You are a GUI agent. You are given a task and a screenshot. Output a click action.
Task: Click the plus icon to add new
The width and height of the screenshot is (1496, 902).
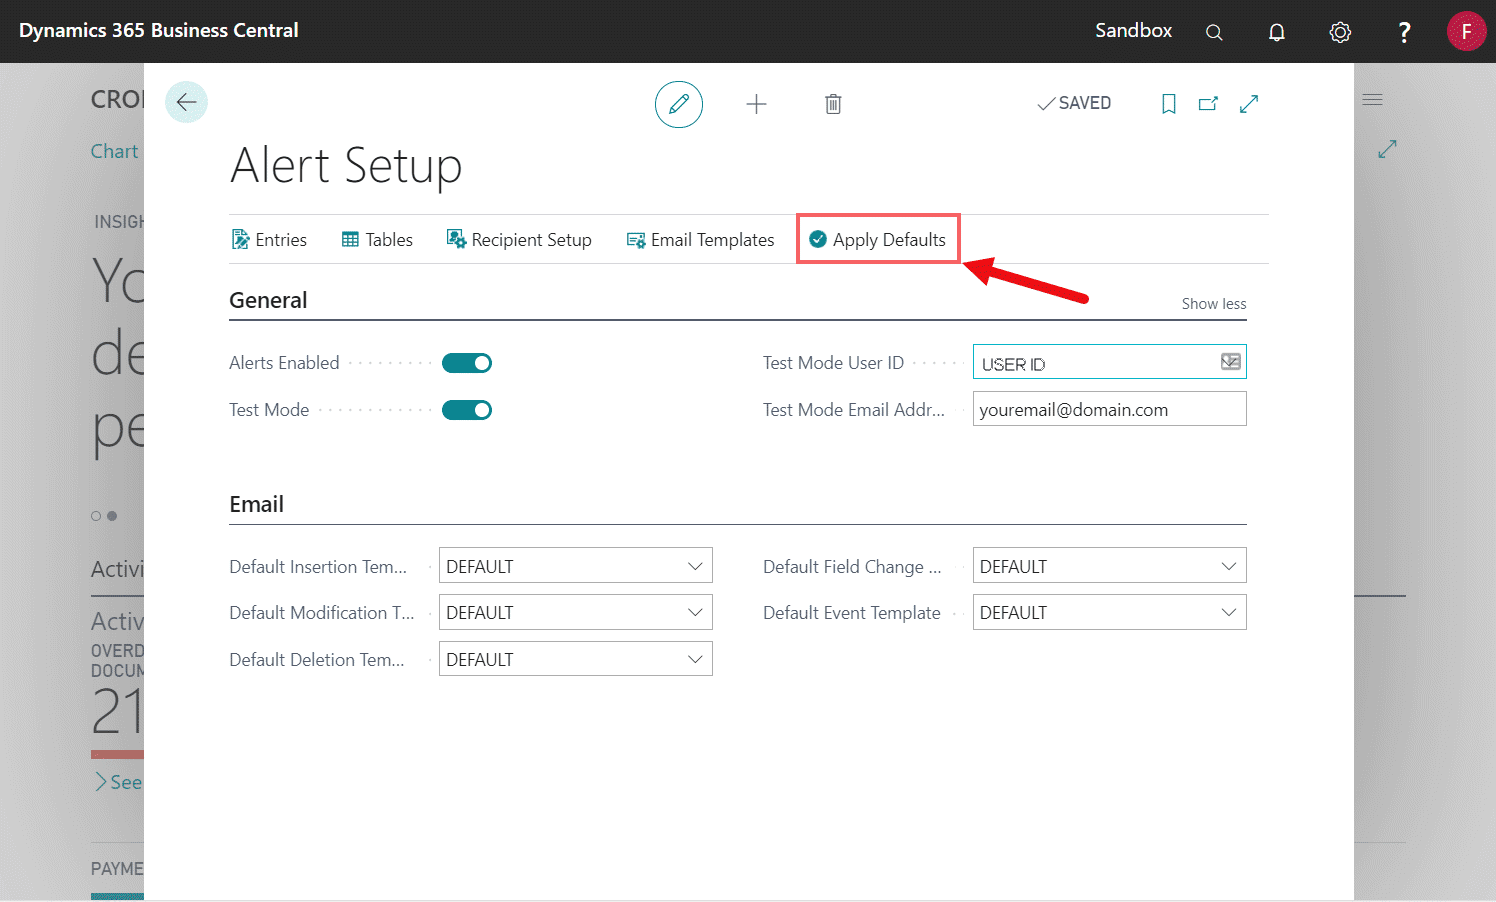coord(757,104)
